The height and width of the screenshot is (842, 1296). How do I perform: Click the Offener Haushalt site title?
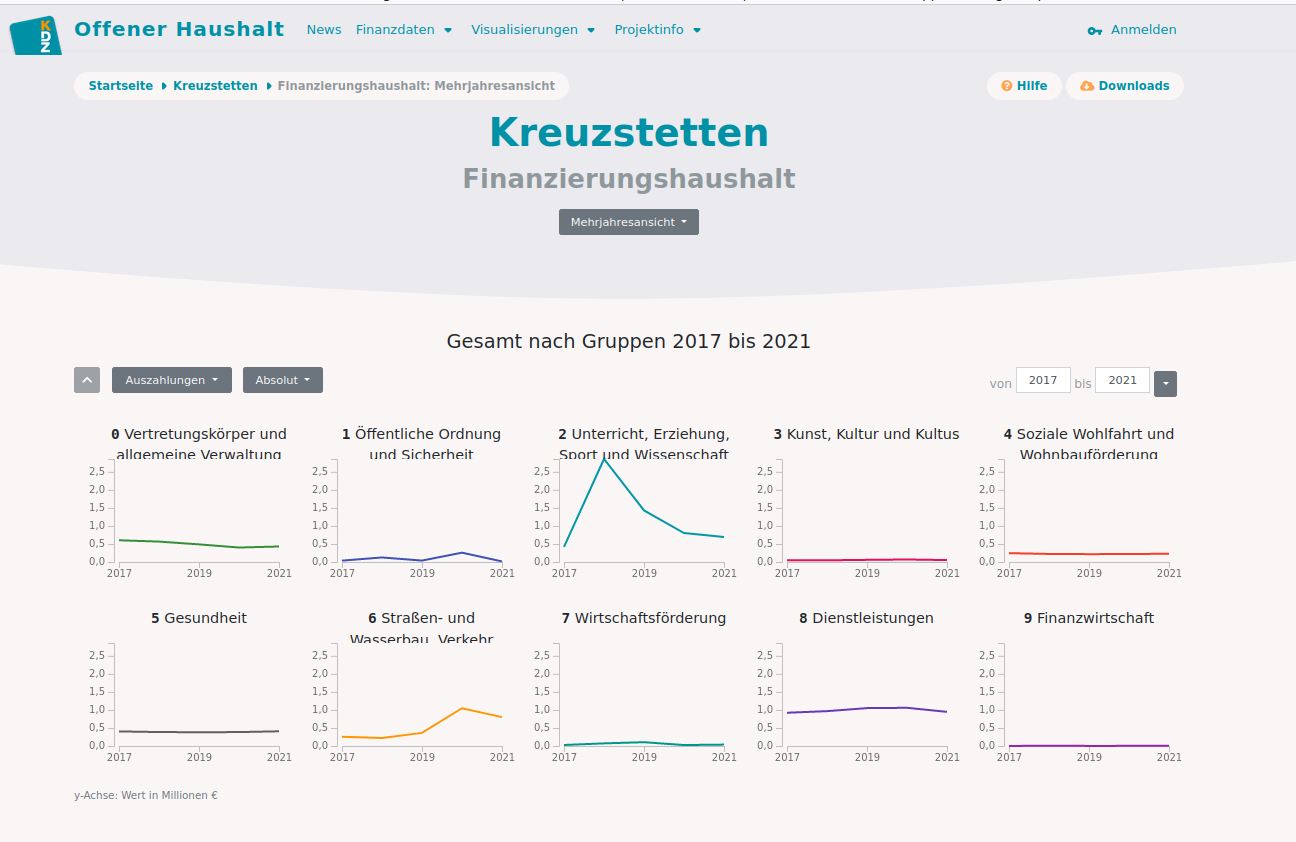coord(179,29)
